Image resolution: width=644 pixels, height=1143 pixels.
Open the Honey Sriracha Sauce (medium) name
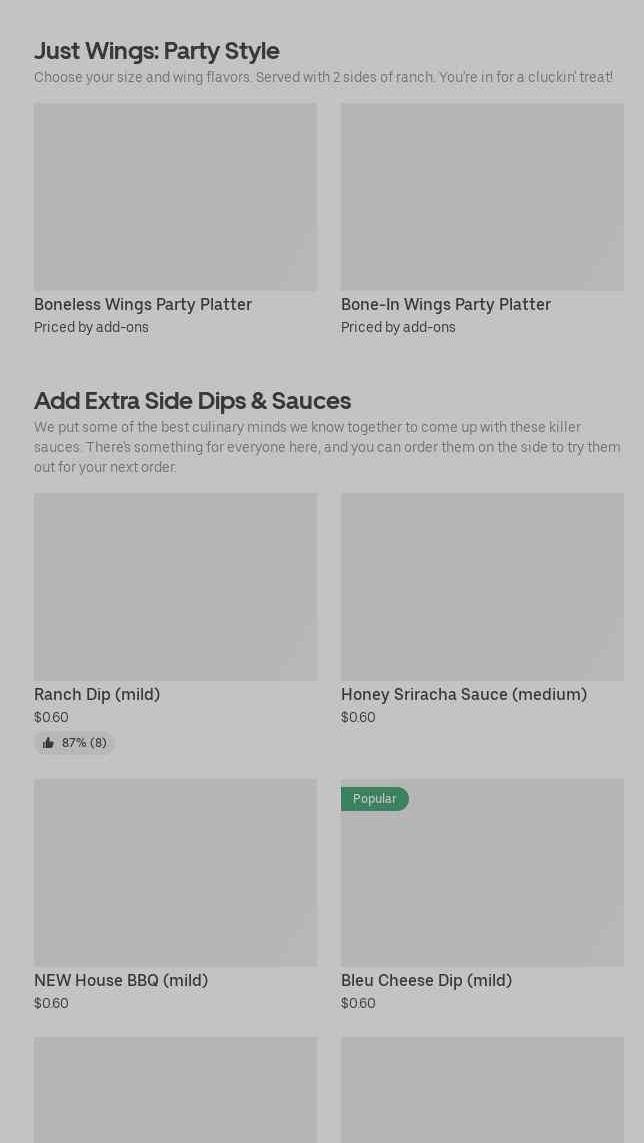pyautogui.click(x=464, y=694)
